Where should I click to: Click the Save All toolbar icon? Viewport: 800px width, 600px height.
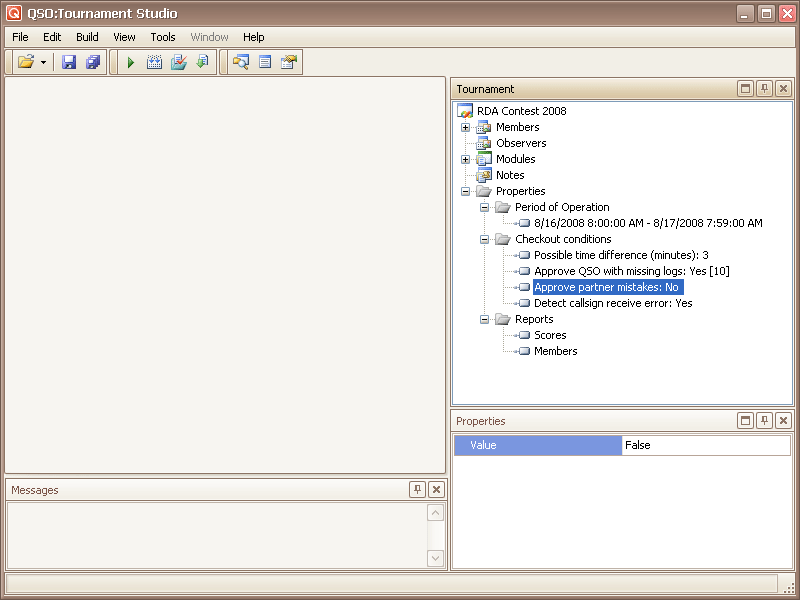(x=93, y=63)
